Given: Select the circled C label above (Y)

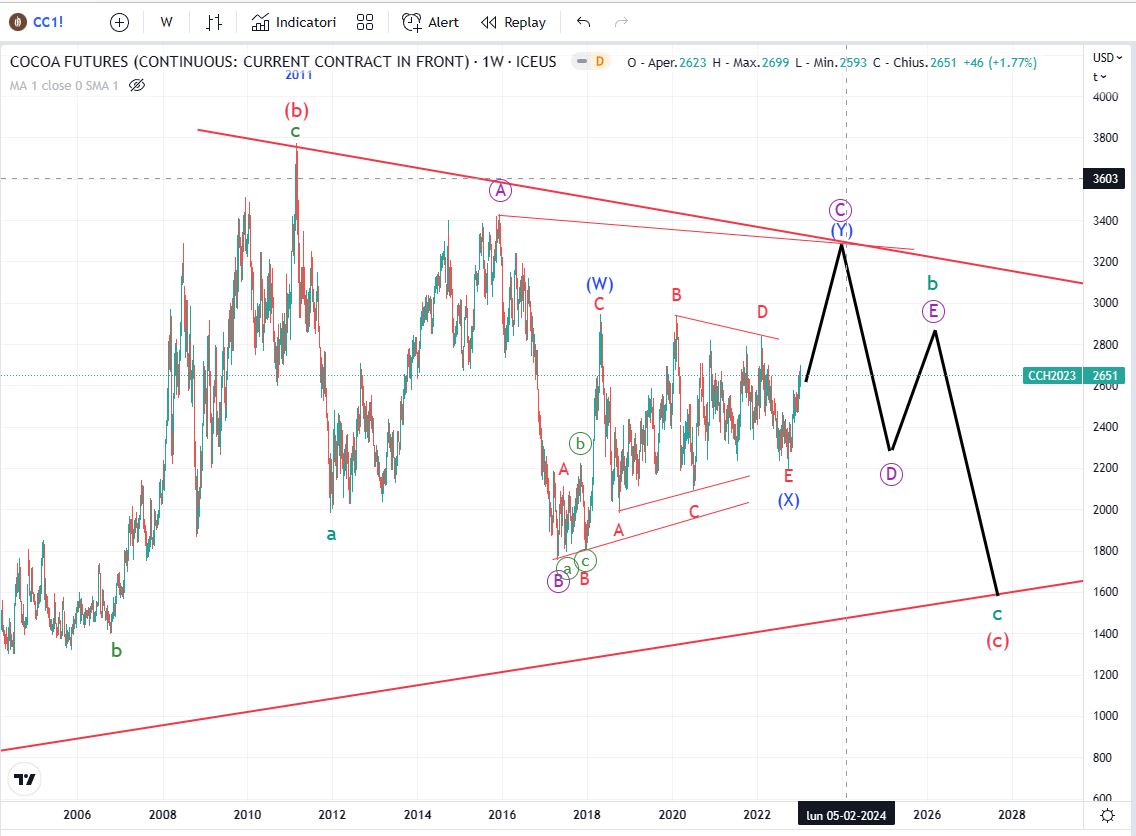Looking at the screenshot, I should 840,210.
